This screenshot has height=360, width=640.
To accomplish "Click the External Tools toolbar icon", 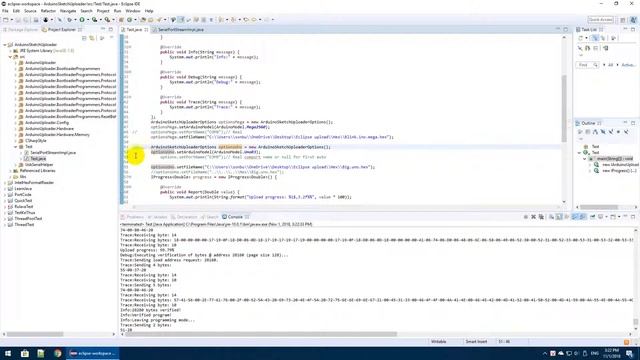I will click(107, 20).
